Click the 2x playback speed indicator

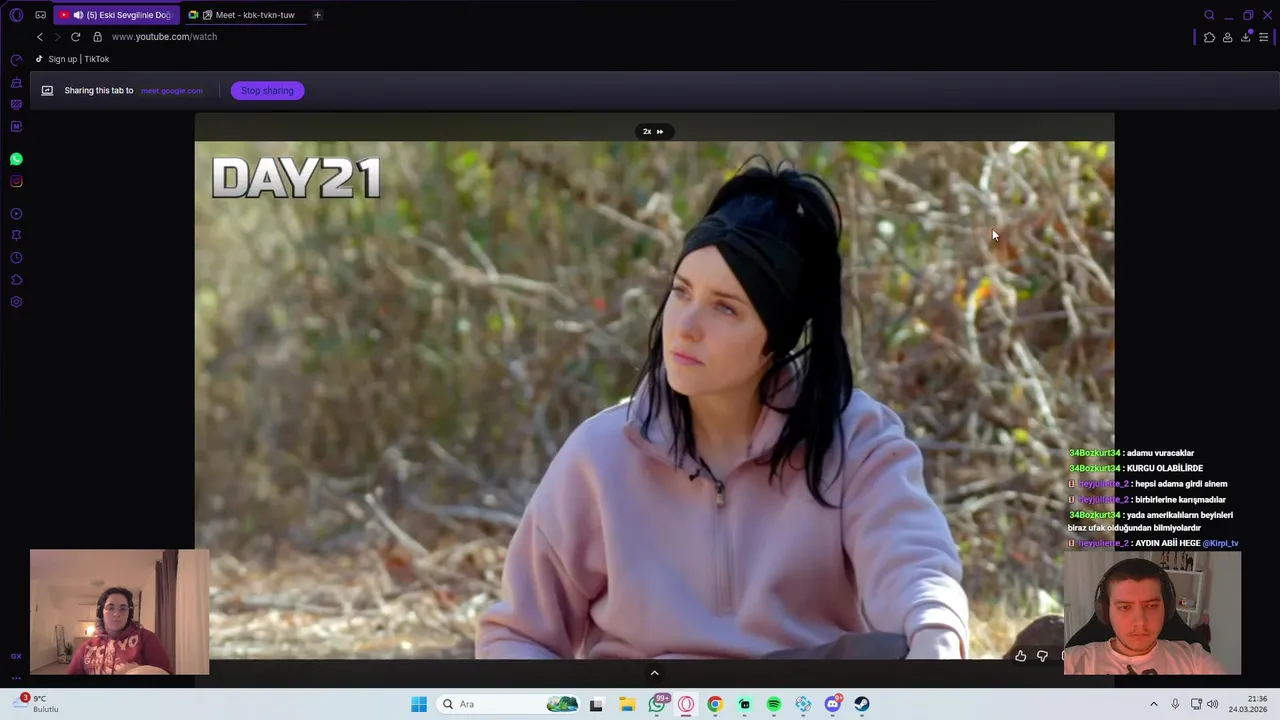point(653,131)
